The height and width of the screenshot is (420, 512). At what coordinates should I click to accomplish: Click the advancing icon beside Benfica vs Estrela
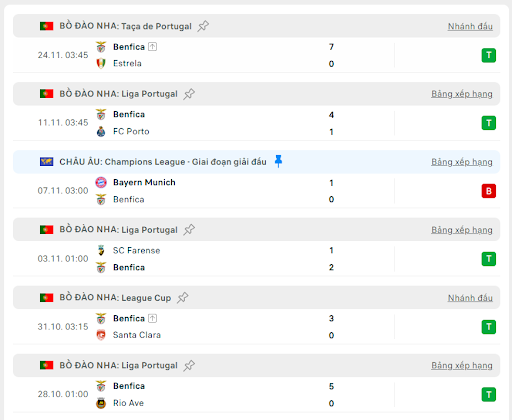tap(152, 47)
